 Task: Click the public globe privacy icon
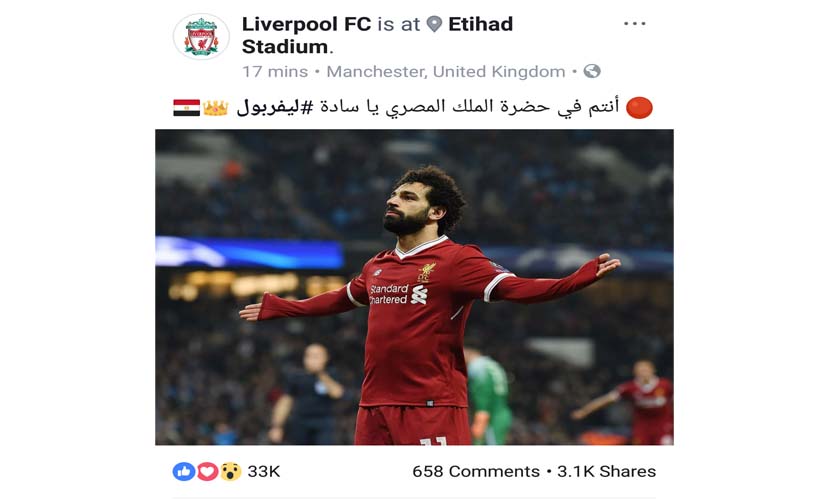592,71
